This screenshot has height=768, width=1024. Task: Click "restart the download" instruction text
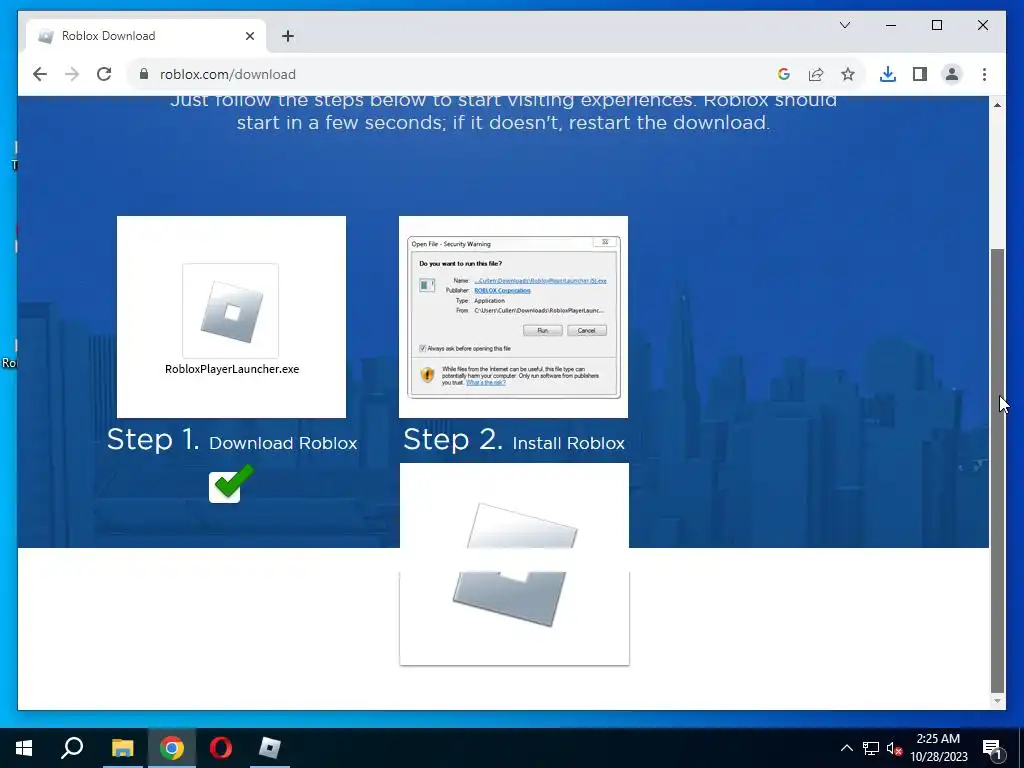coord(665,123)
